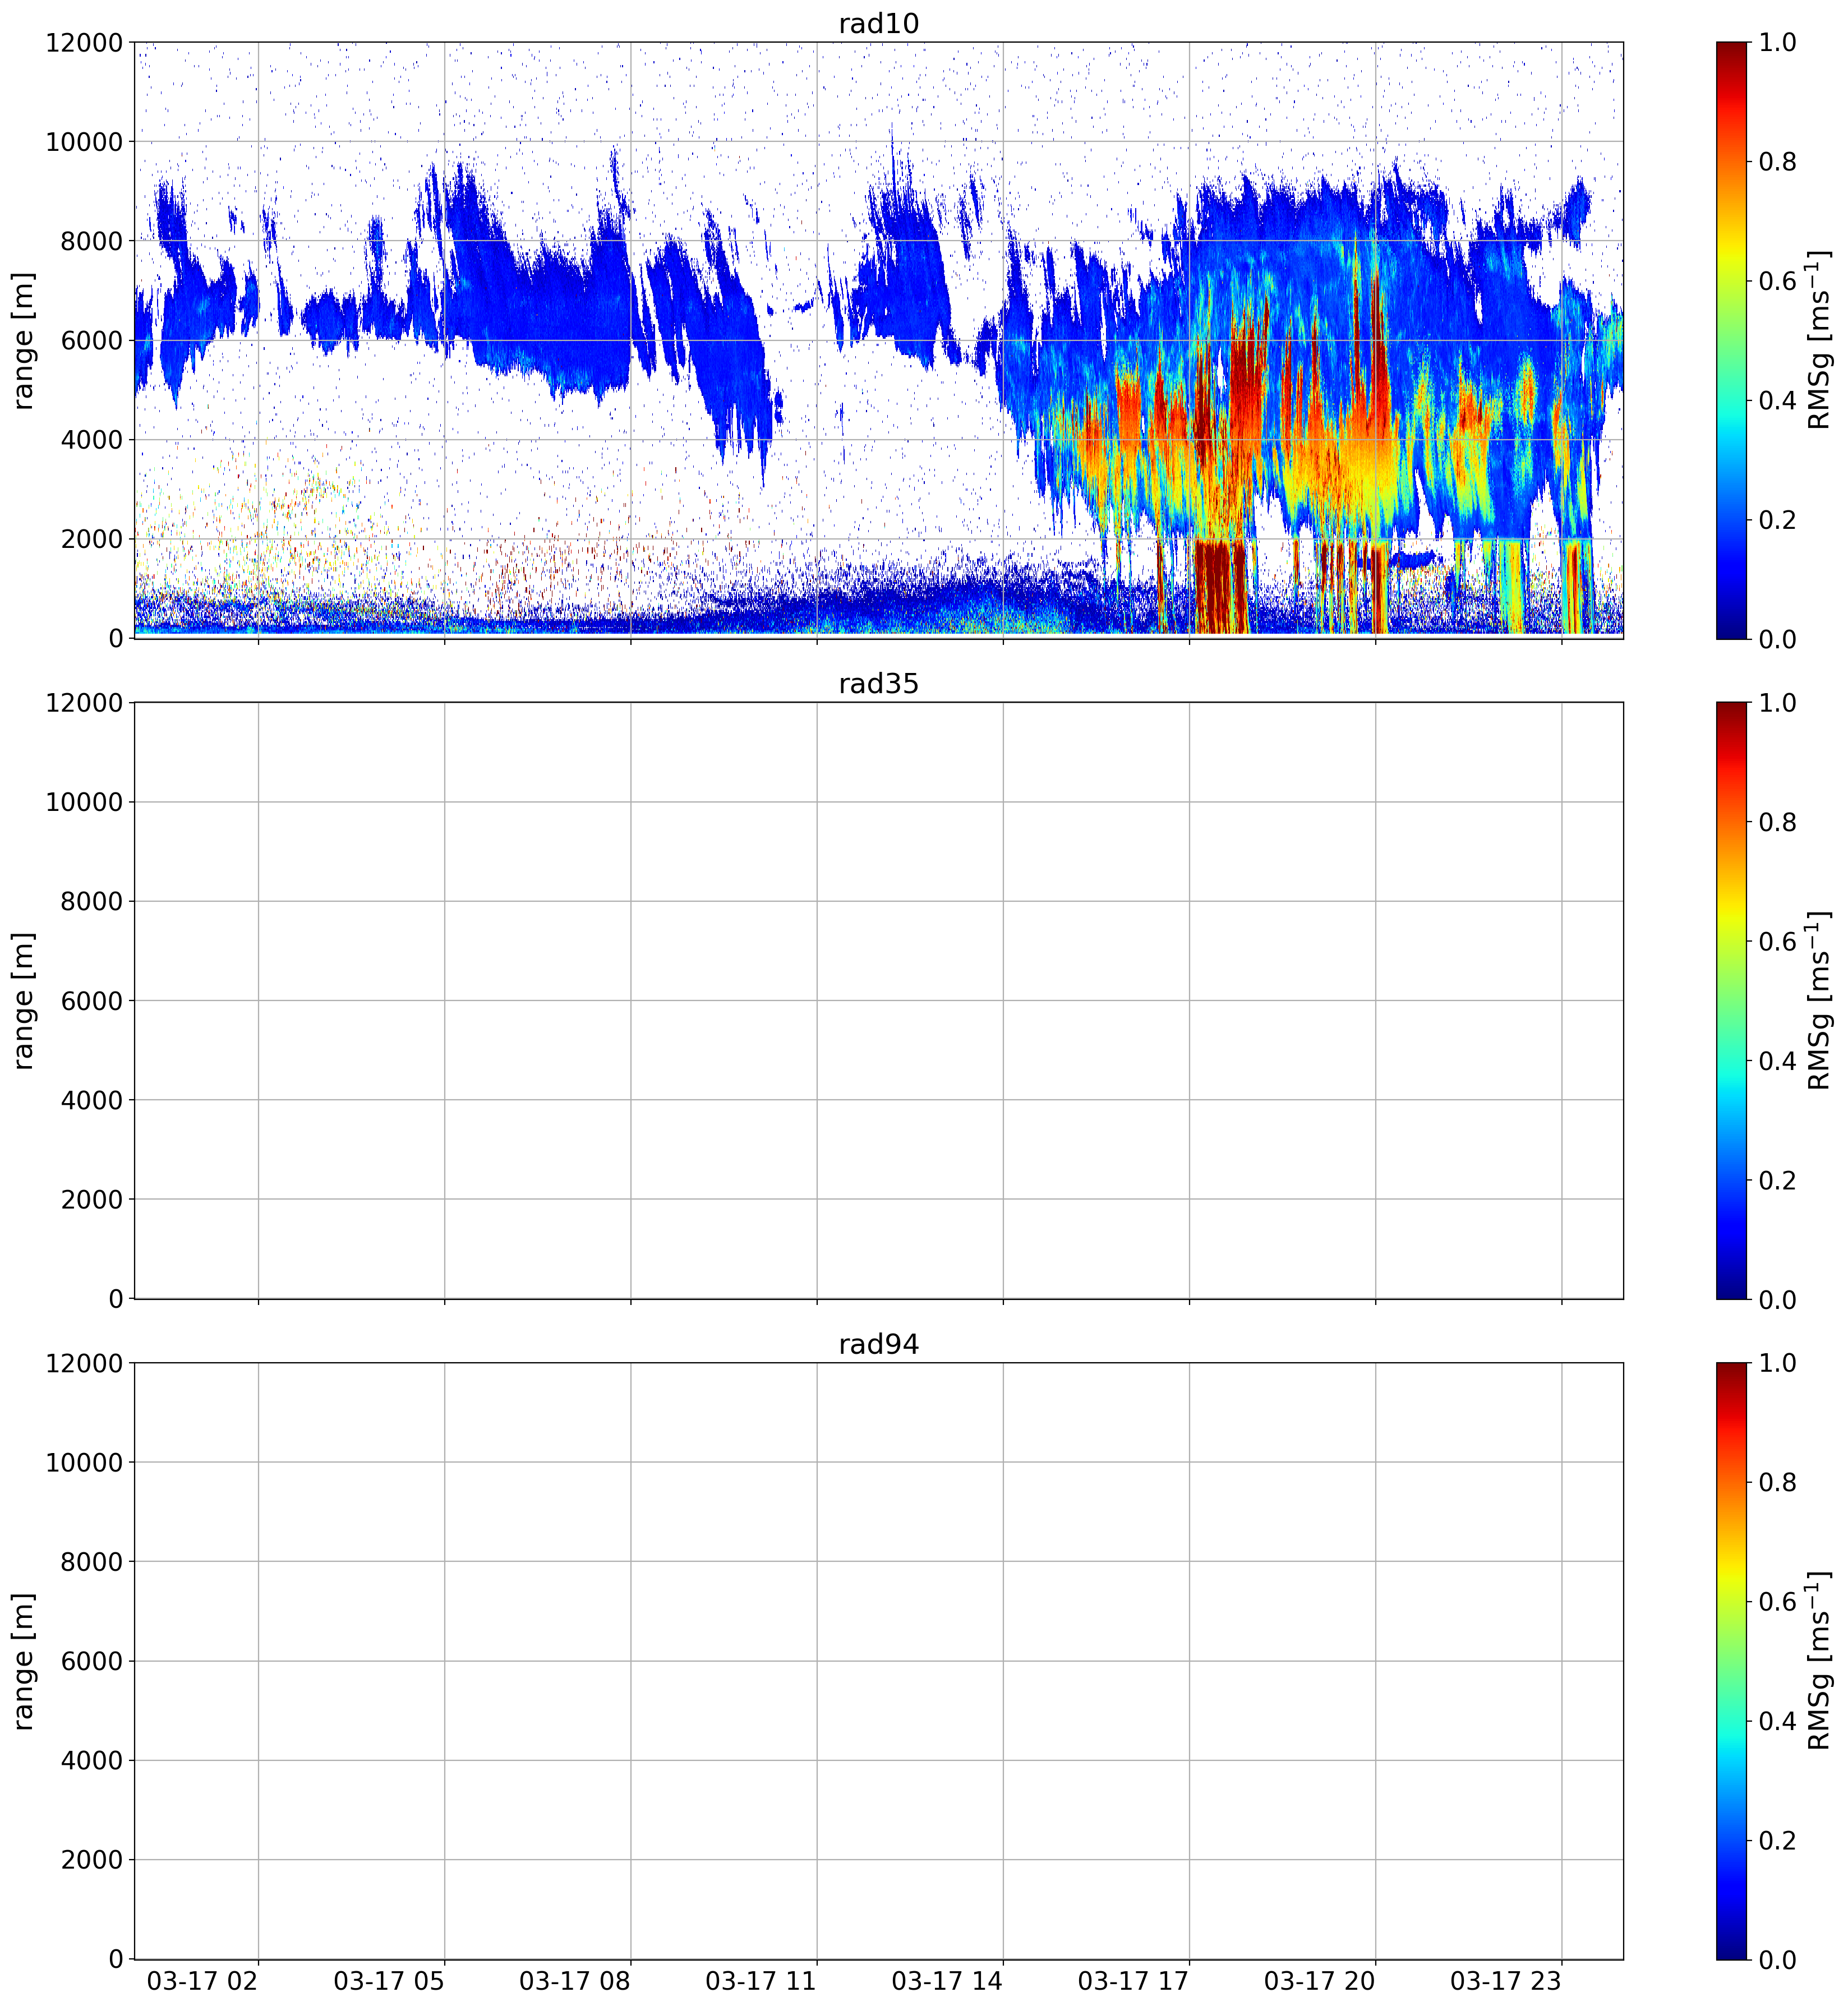Click the '03-17 05' time tick label
1848x2006 pixels.
tap(389, 1981)
